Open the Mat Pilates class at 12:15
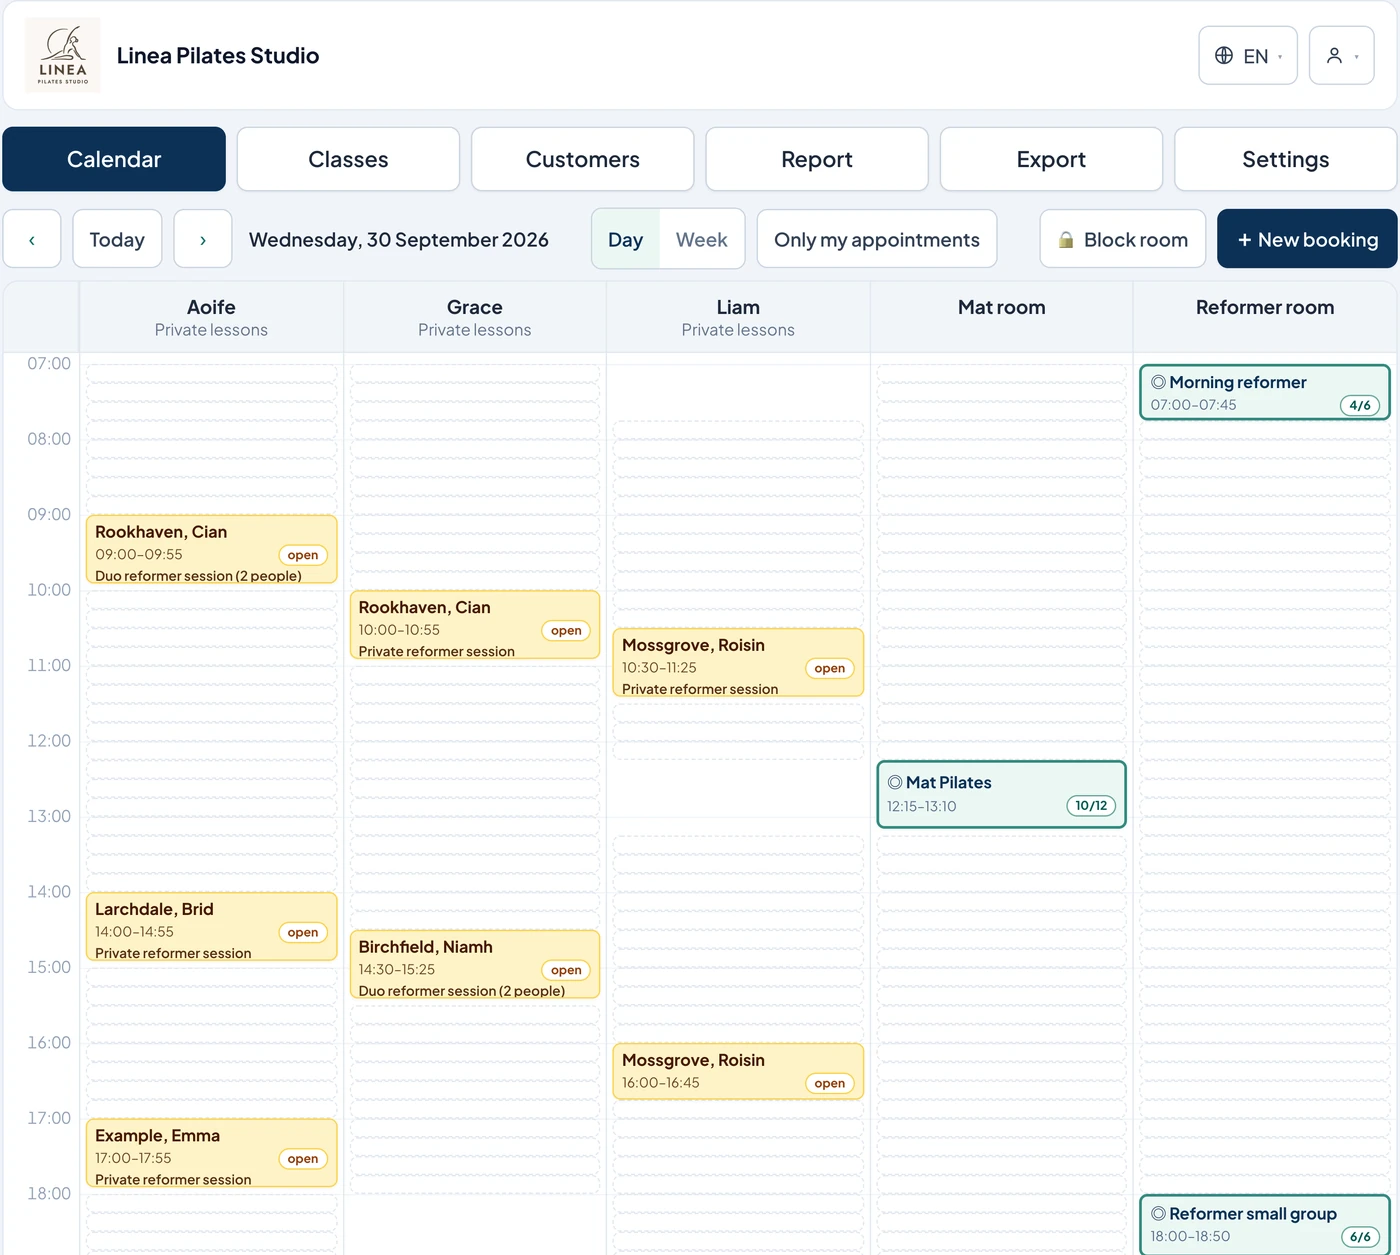 (1001, 795)
